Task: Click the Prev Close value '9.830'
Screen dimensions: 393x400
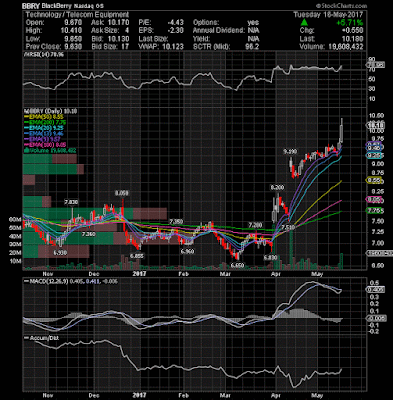Action: click(73, 47)
